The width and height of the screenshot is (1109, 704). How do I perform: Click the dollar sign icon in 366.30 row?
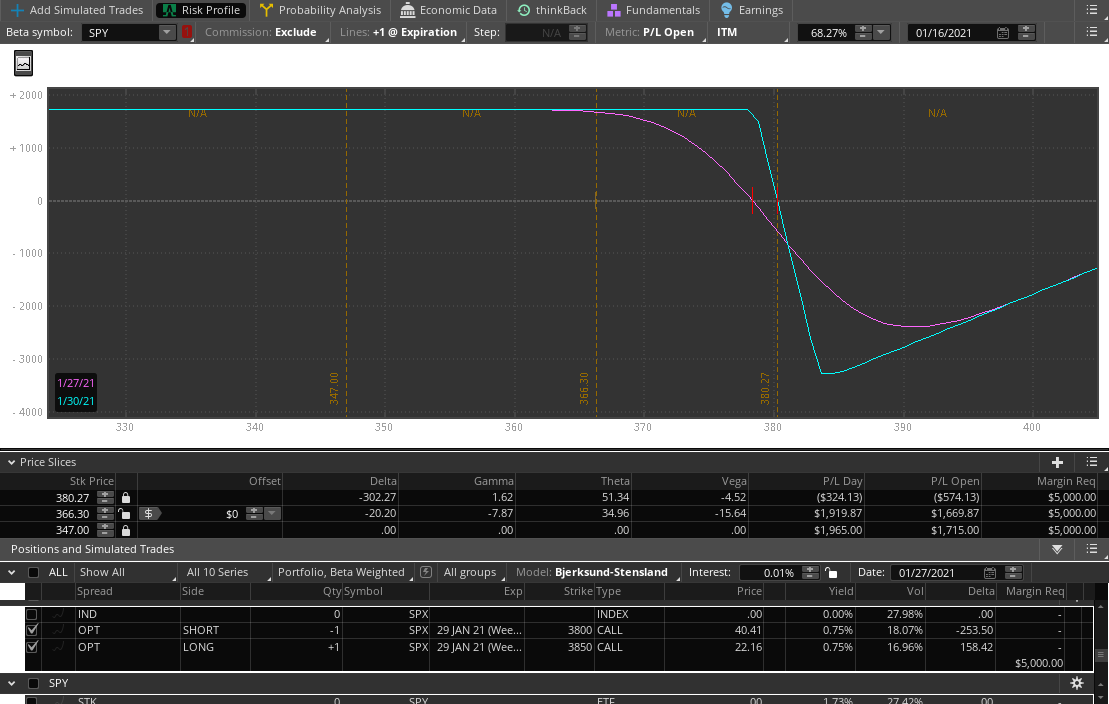pos(148,513)
